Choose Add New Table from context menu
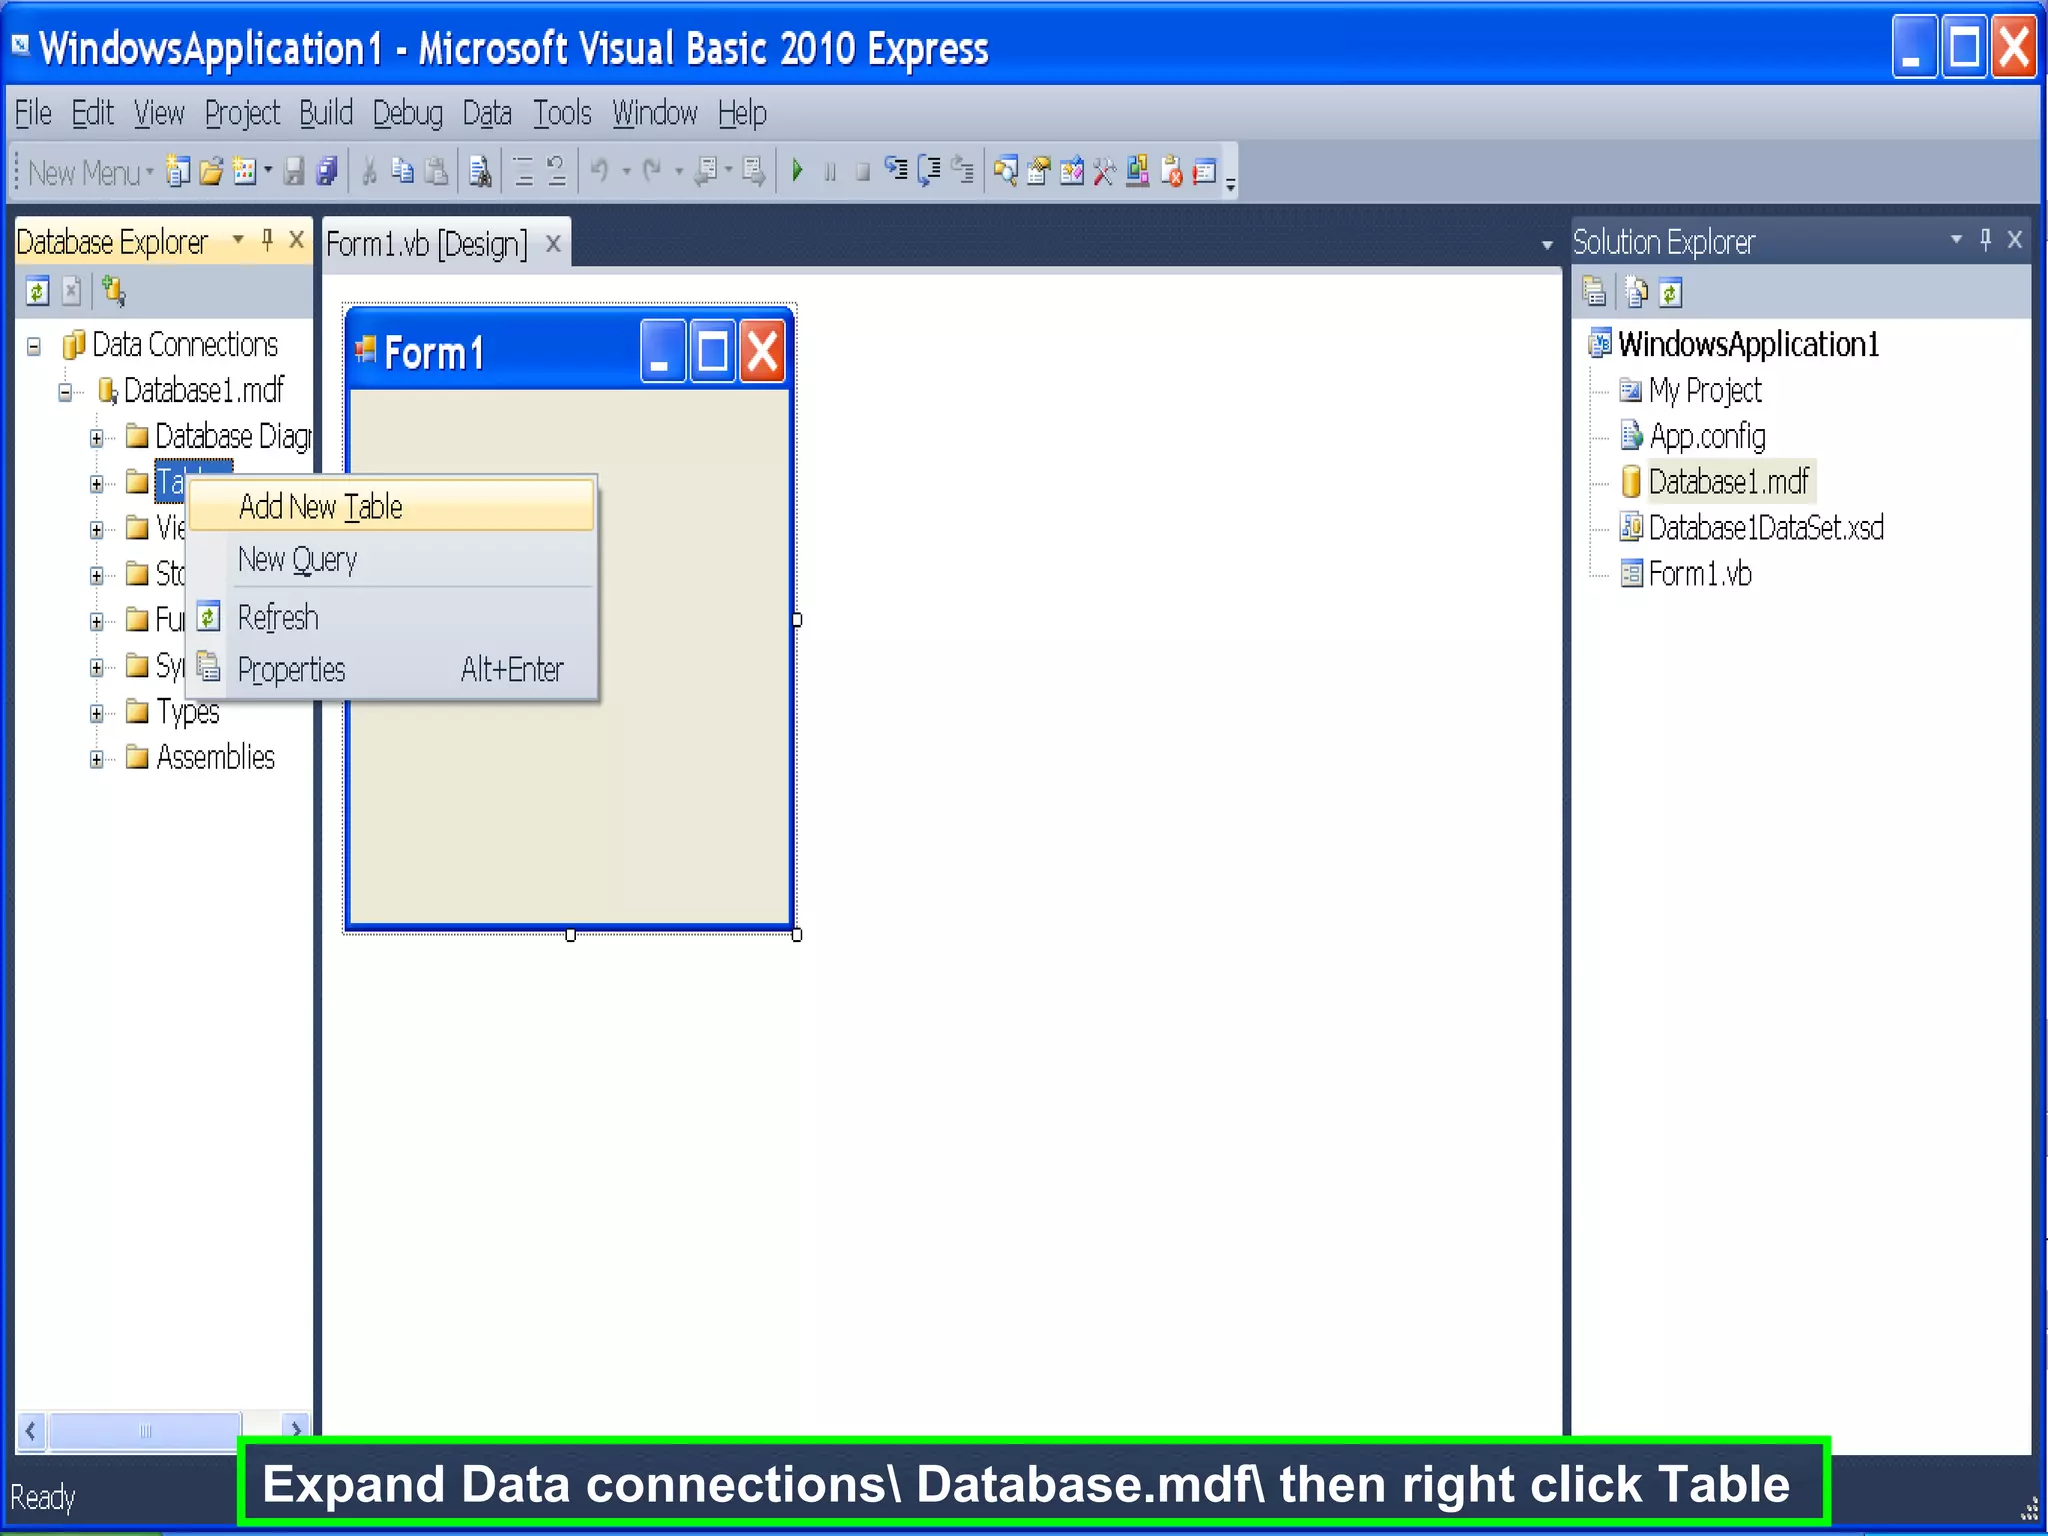The height and width of the screenshot is (1536, 2048). point(320,507)
